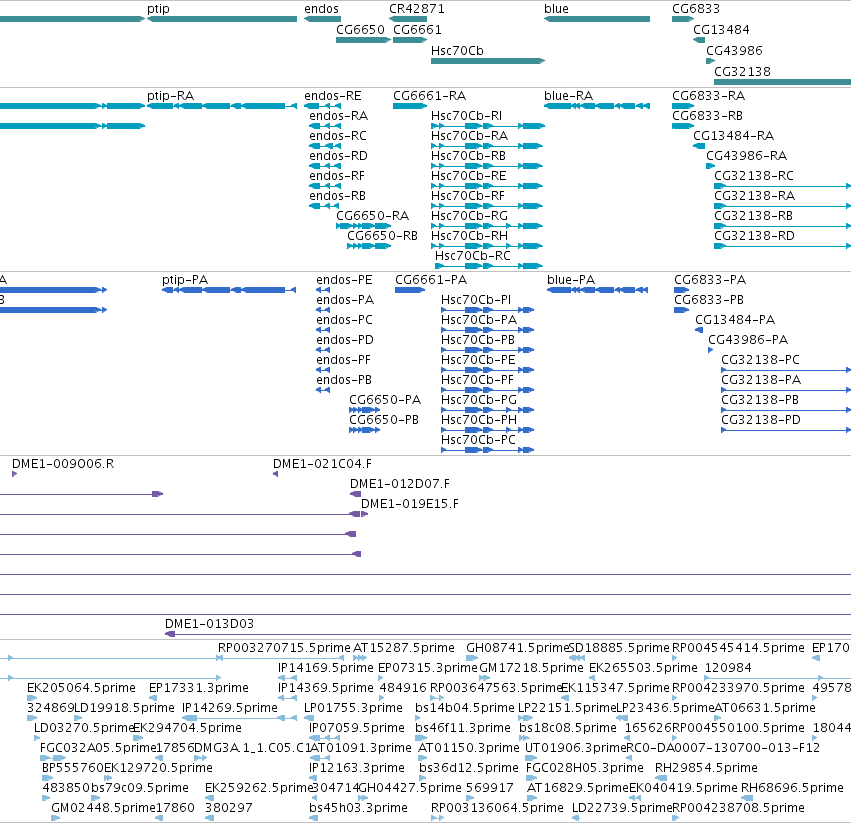
Task: Open the GH08741.5prime EST label
Action: pos(517,648)
